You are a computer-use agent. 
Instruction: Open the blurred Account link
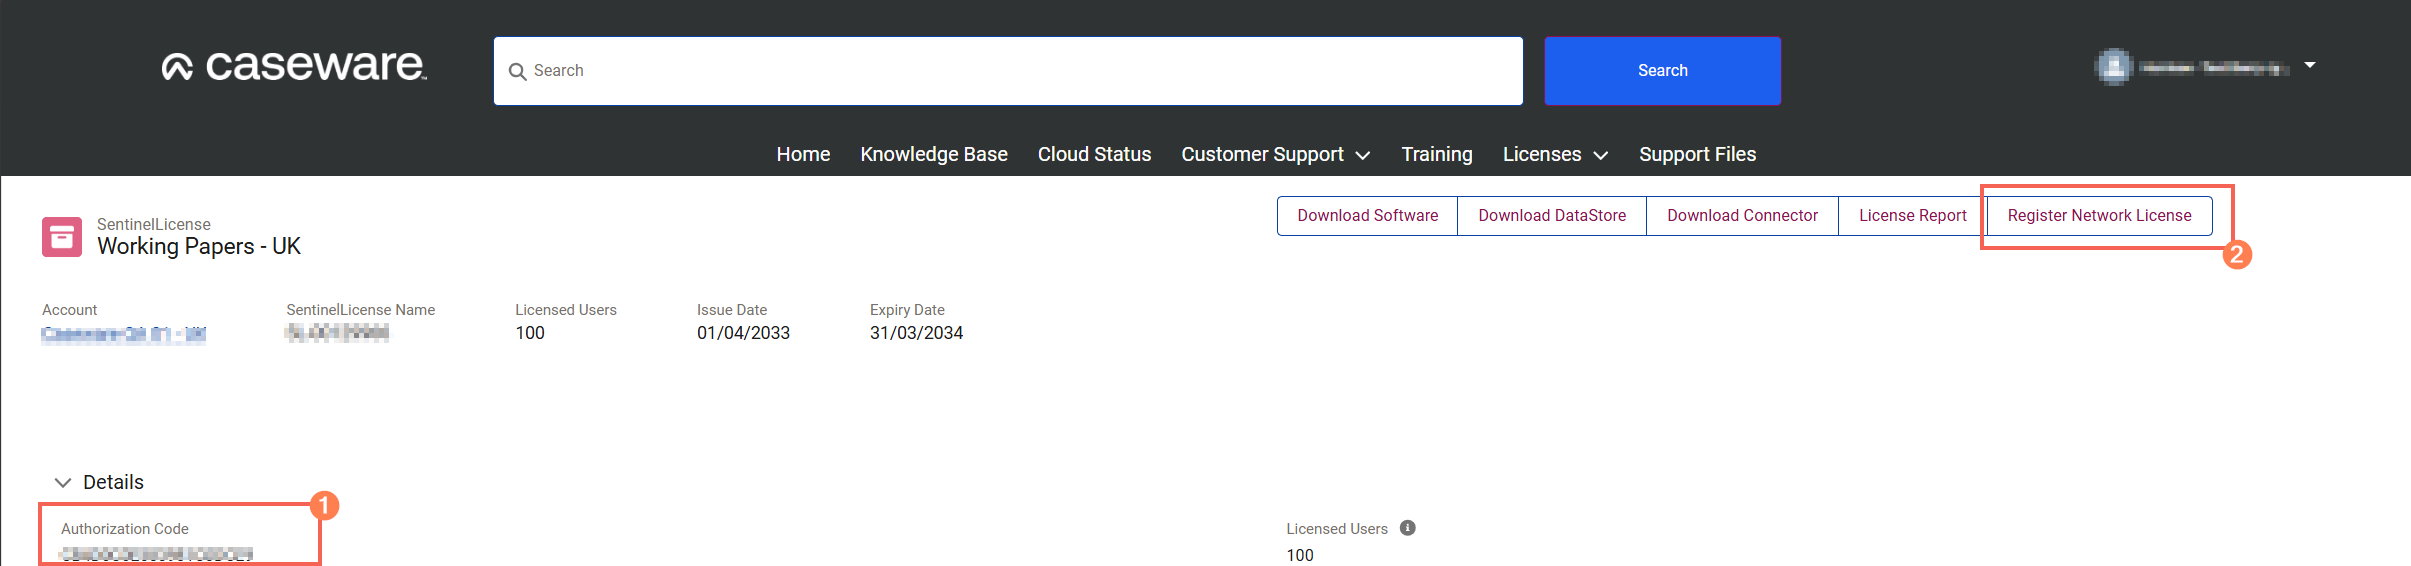point(124,334)
